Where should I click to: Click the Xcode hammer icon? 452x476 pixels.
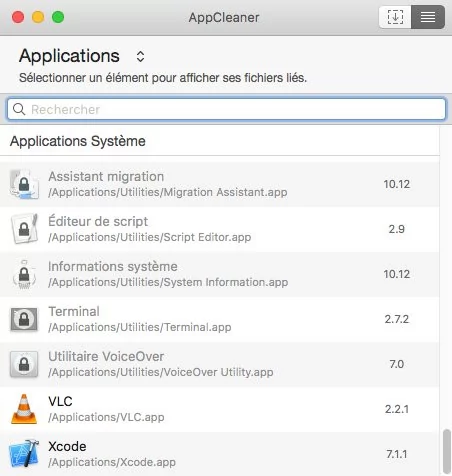point(24,454)
